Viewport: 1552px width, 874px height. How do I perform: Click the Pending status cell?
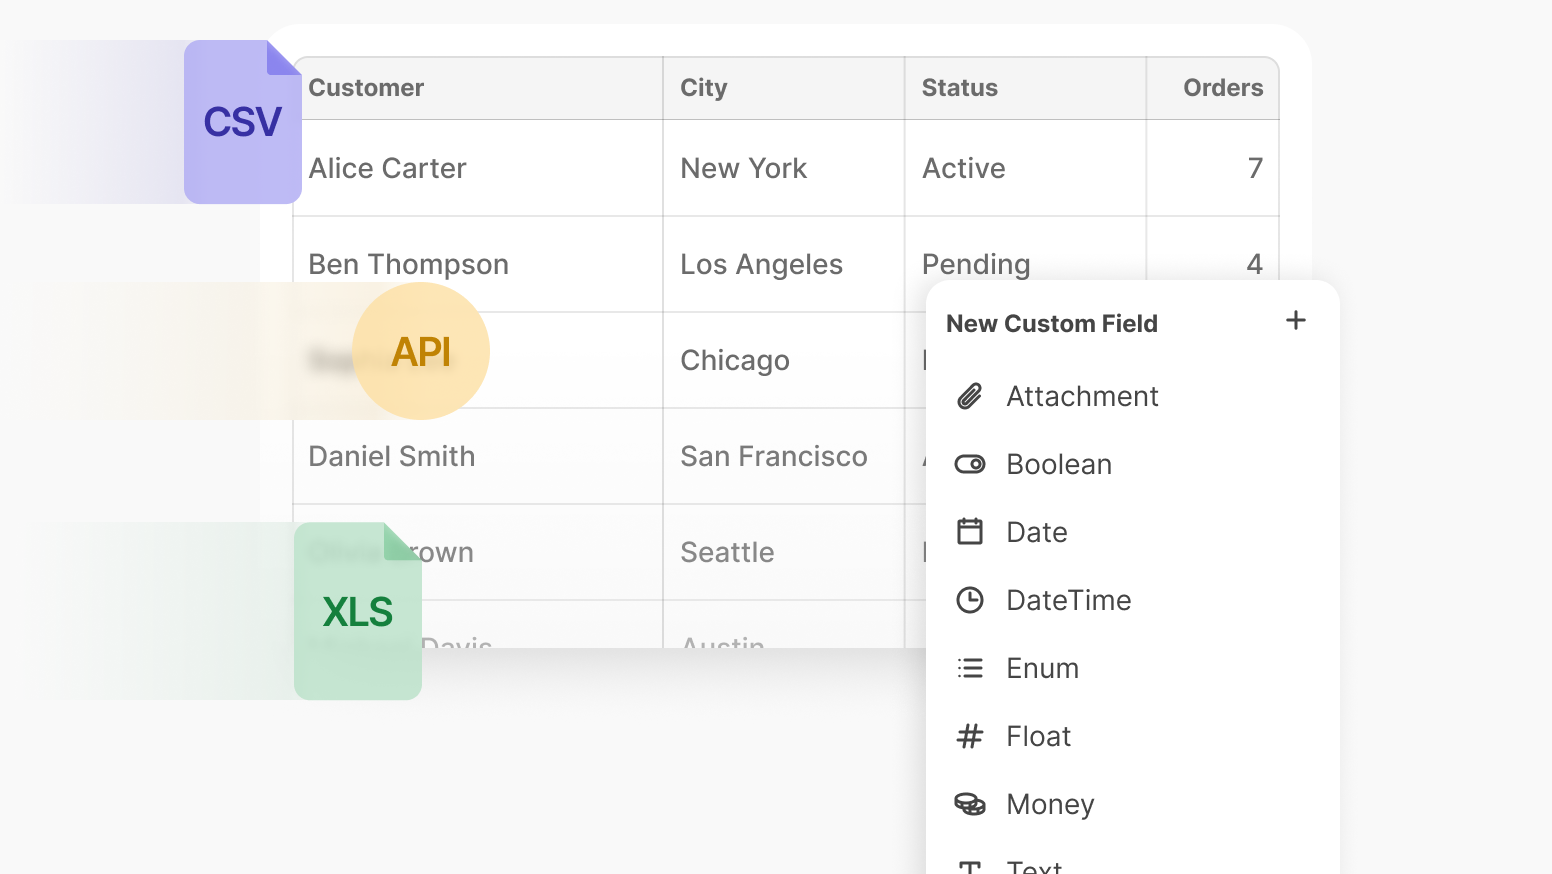coord(975,264)
